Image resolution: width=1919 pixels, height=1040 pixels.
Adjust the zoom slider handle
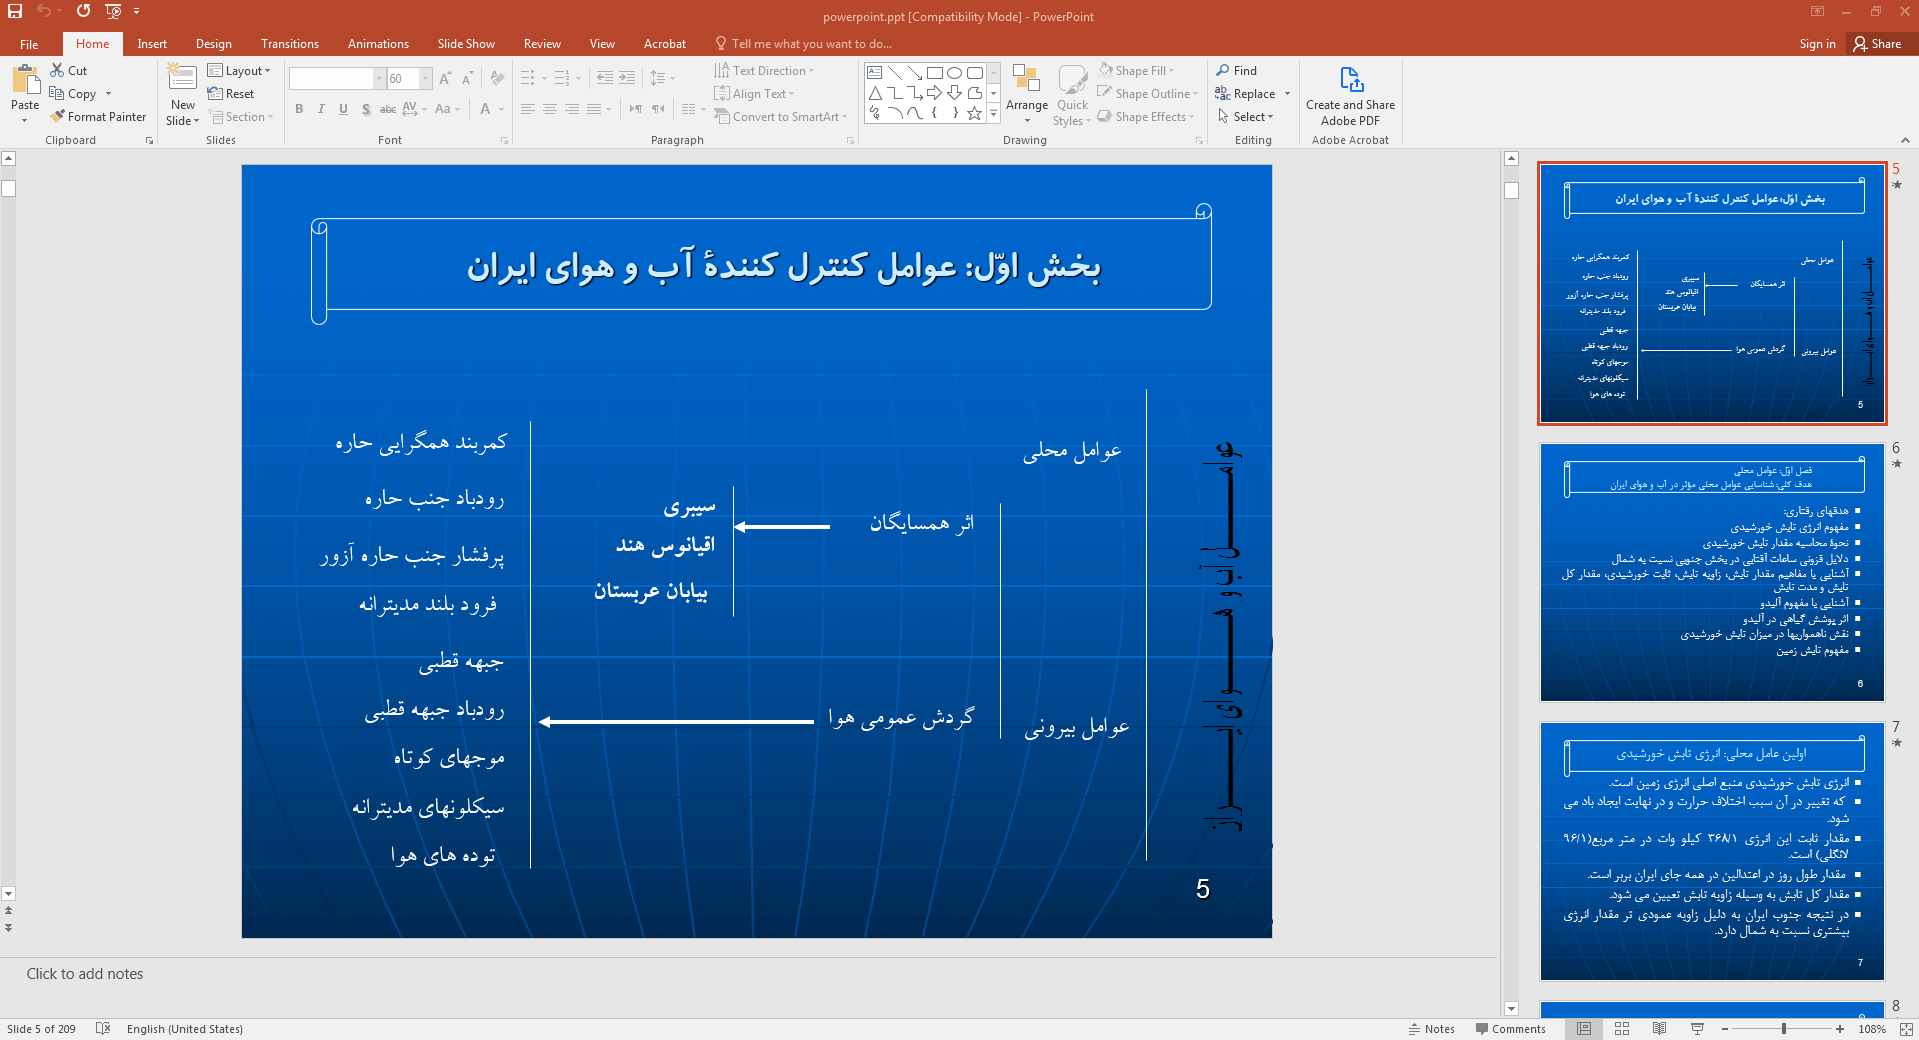point(1783,1029)
